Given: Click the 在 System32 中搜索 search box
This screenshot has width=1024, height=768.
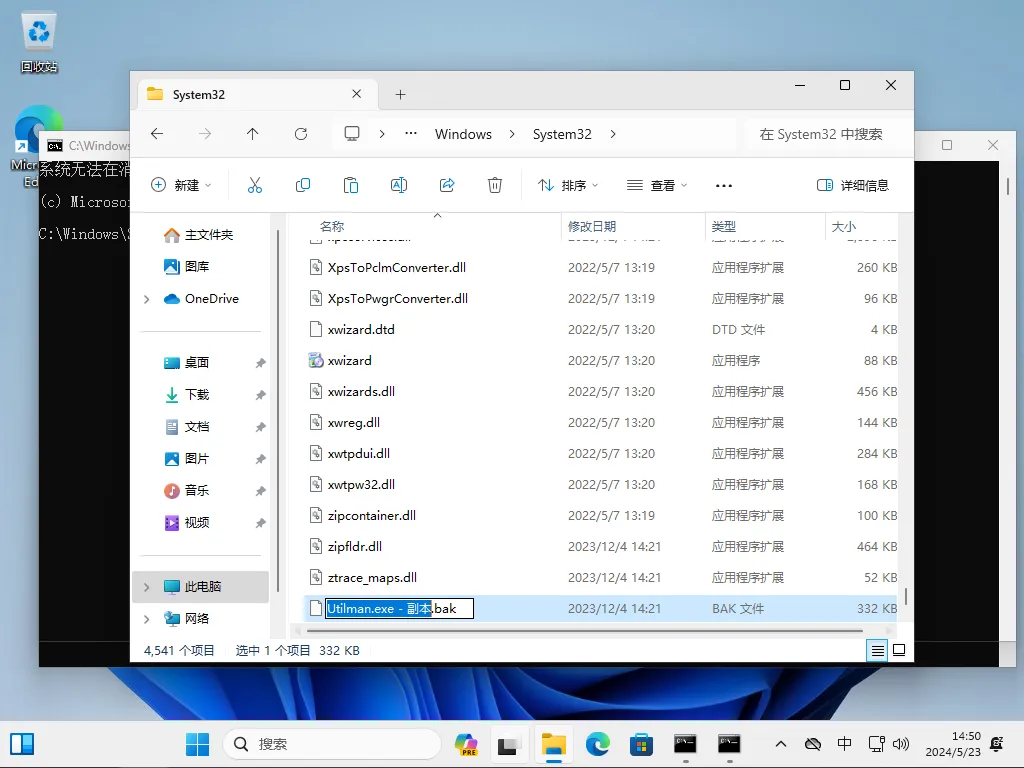Looking at the screenshot, I should click(827, 134).
